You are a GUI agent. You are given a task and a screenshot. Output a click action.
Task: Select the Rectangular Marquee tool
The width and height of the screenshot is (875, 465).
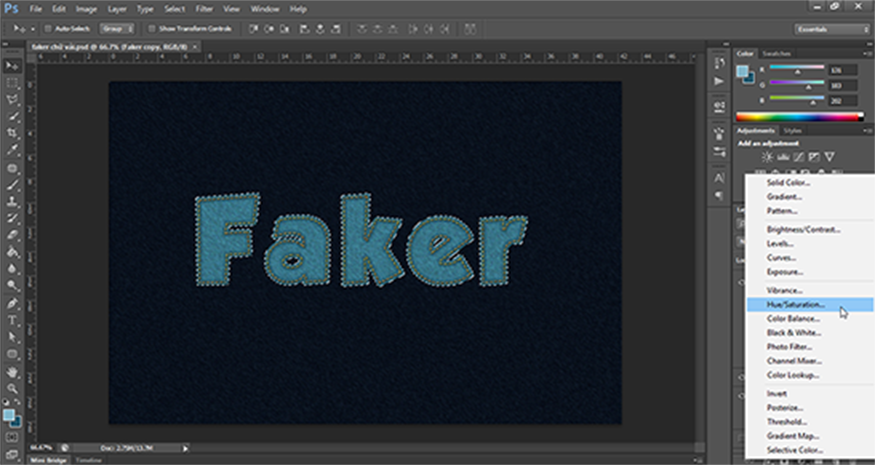click(12, 82)
